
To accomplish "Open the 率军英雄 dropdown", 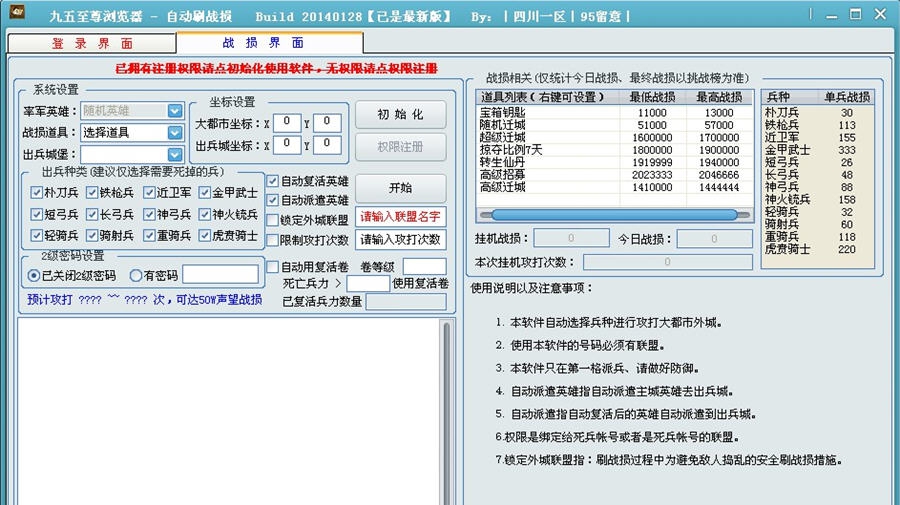I will (175, 110).
